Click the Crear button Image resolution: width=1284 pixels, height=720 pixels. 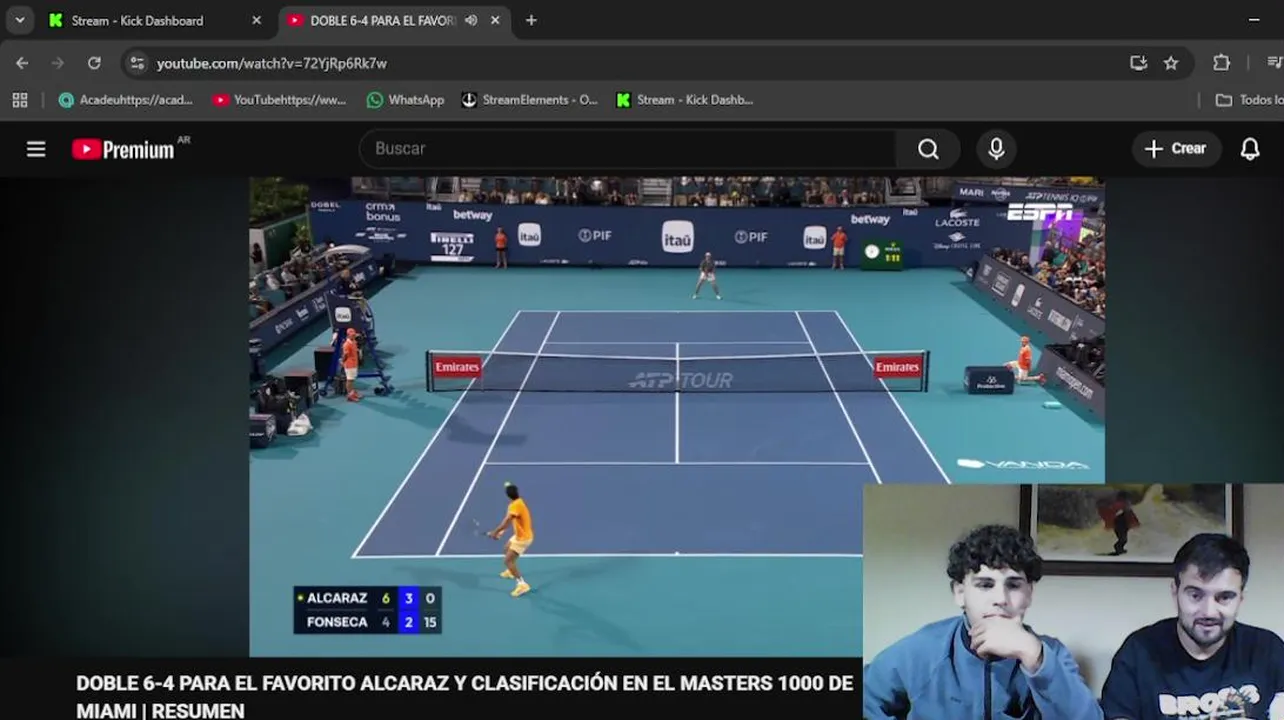pos(1176,149)
